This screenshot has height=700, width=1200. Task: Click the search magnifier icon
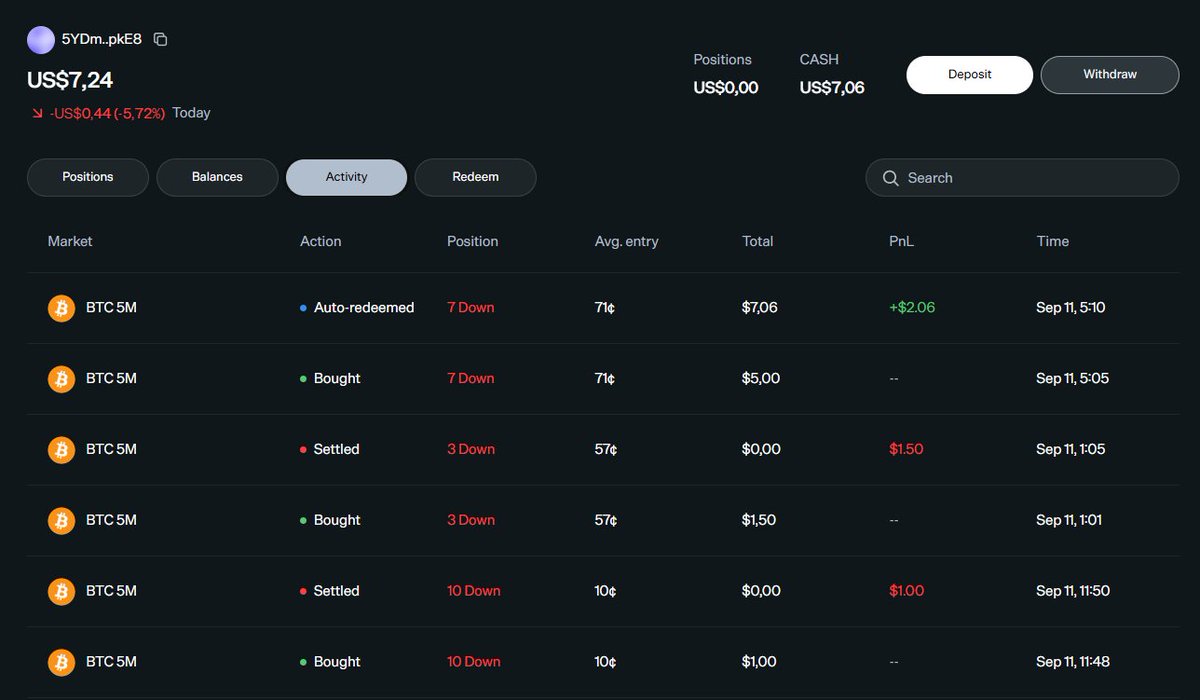(x=891, y=178)
